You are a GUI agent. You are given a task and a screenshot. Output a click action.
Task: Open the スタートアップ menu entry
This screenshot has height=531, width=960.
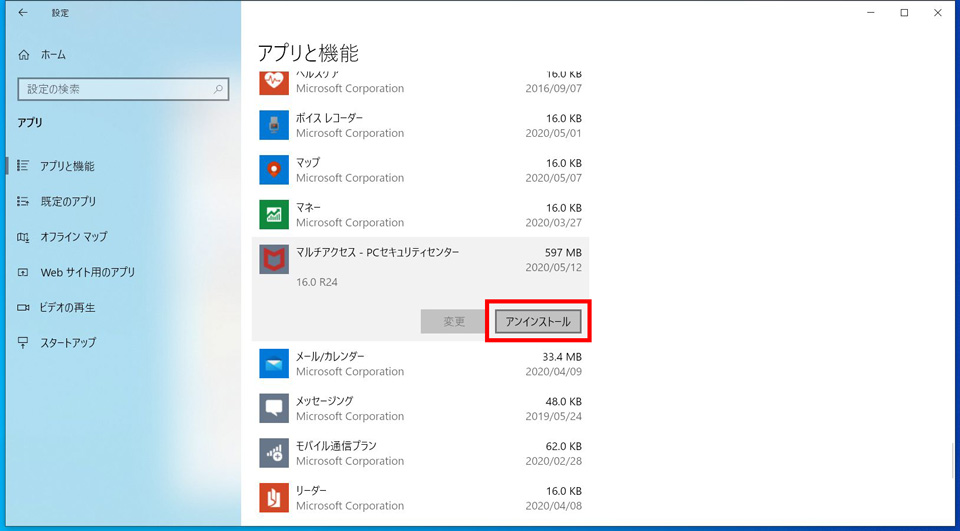[x=69, y=343]
